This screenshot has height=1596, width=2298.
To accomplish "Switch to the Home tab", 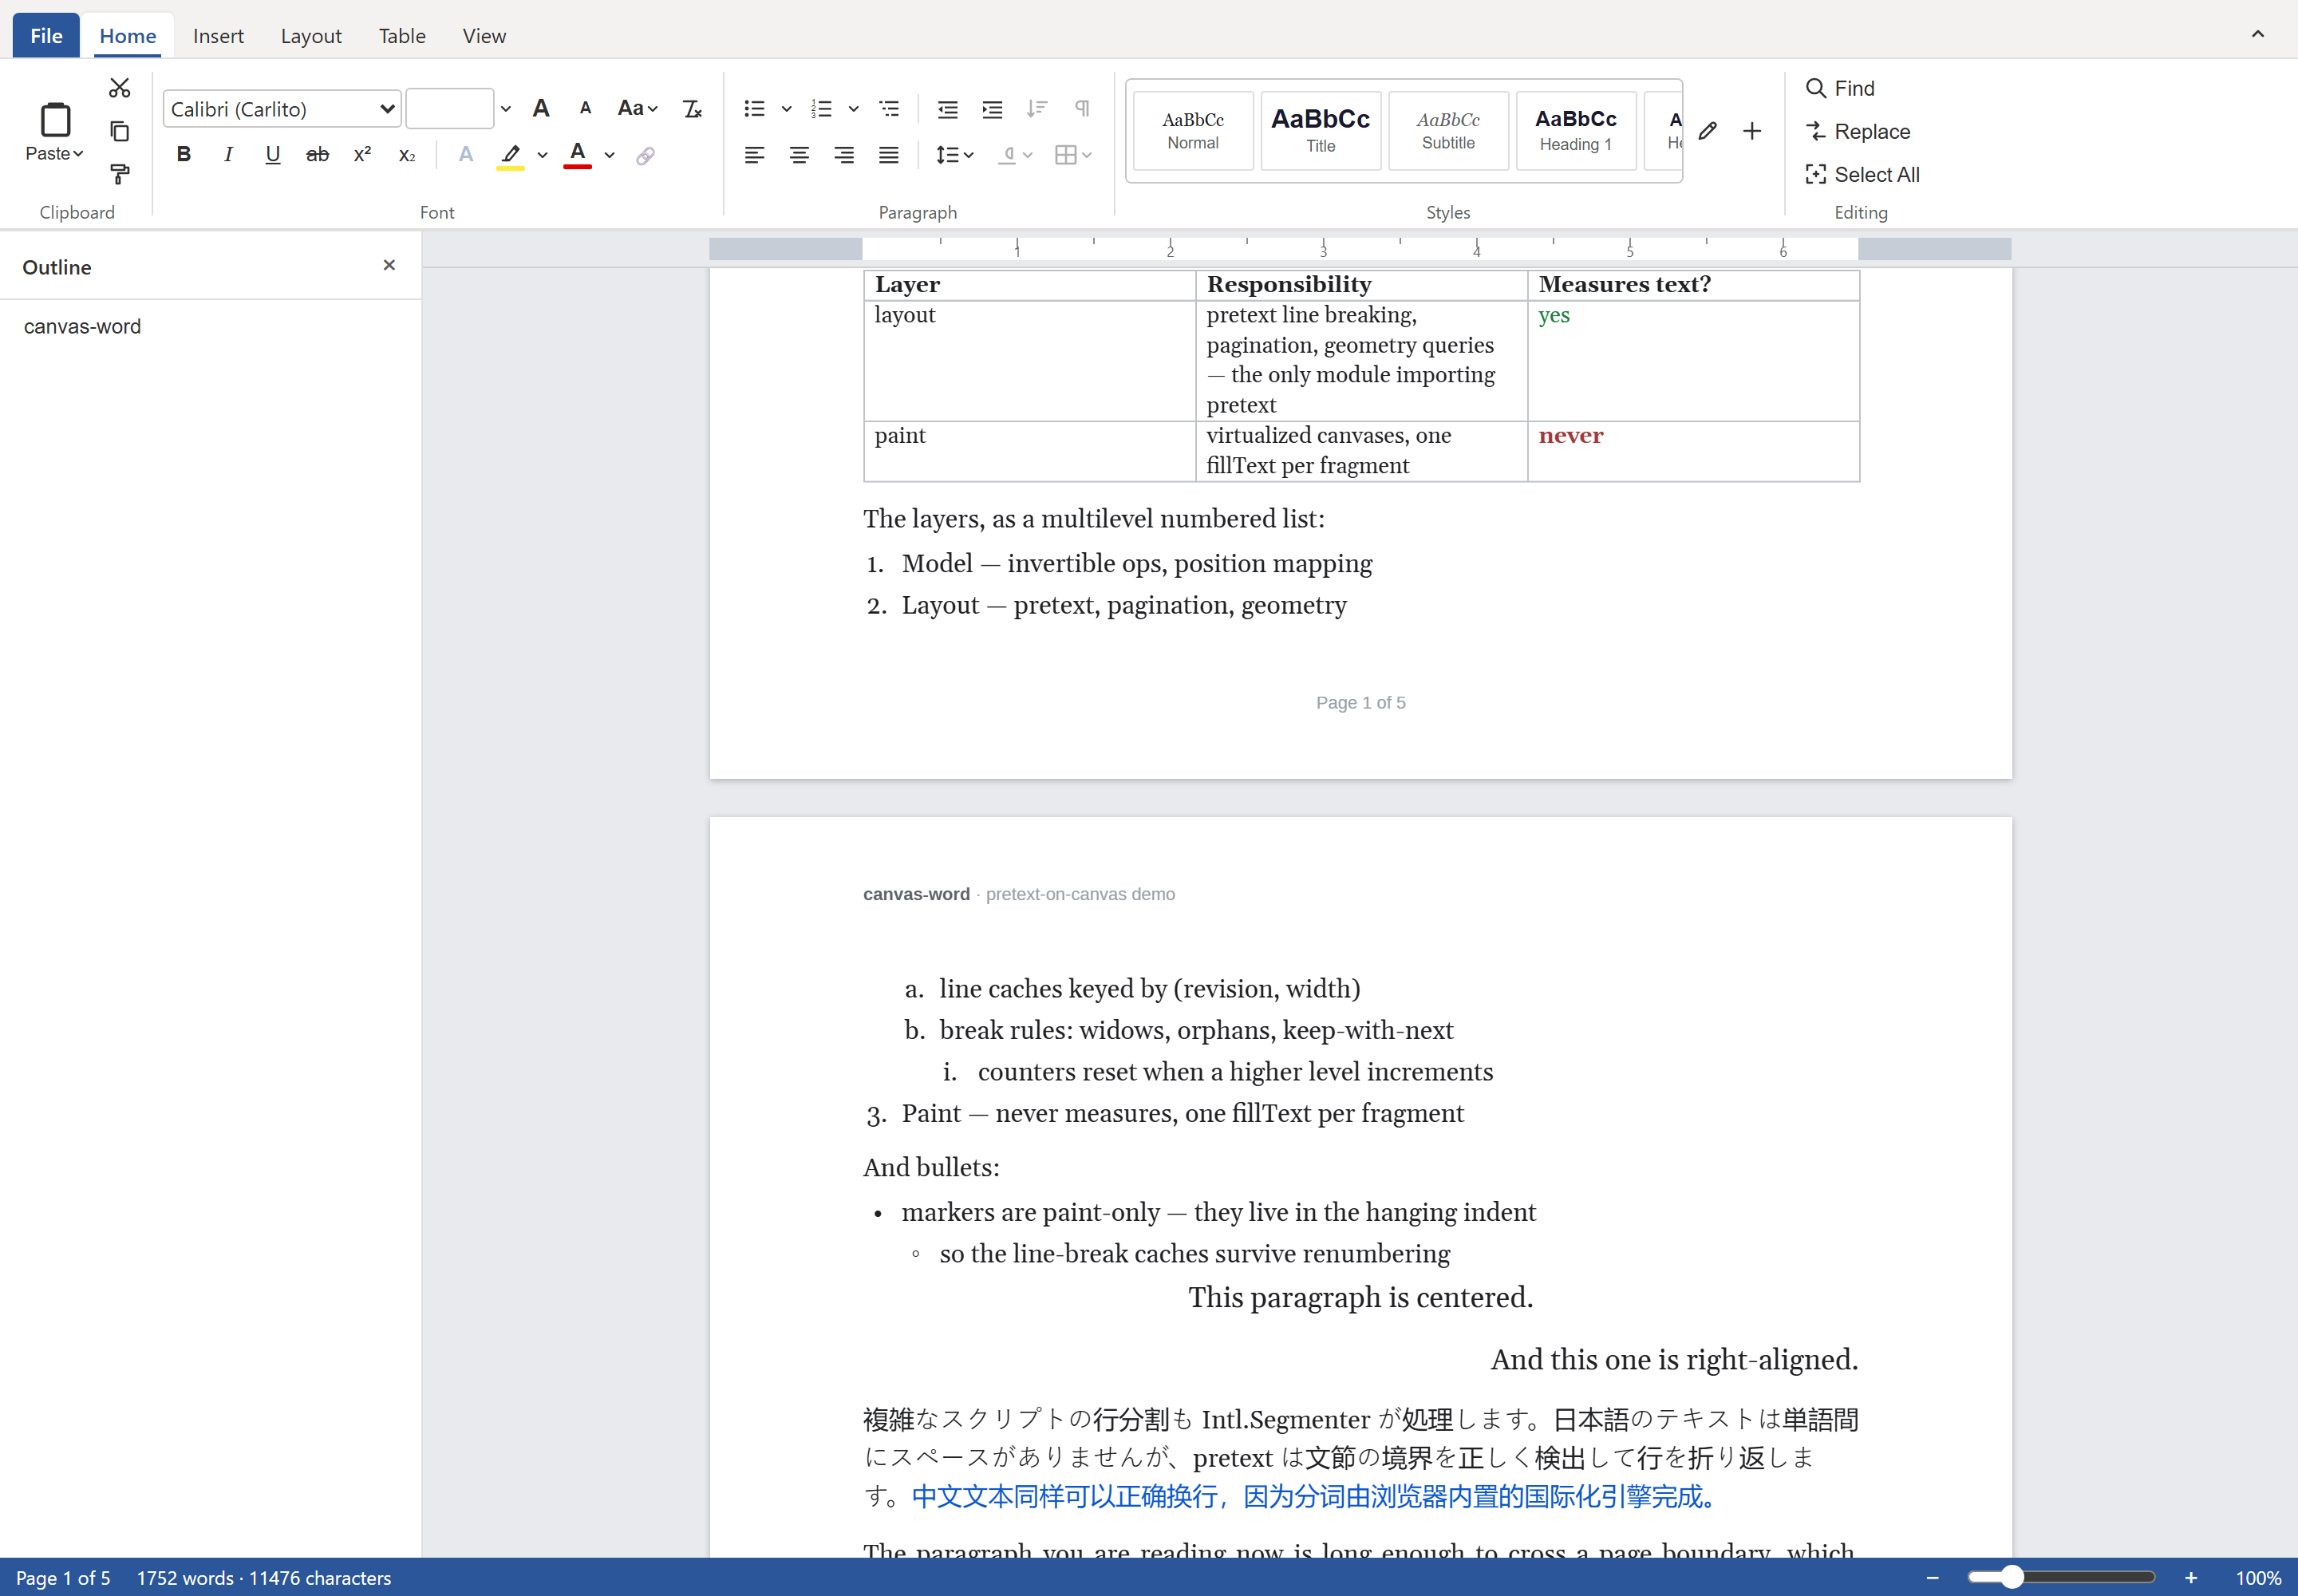I will (x=128, y=36).
